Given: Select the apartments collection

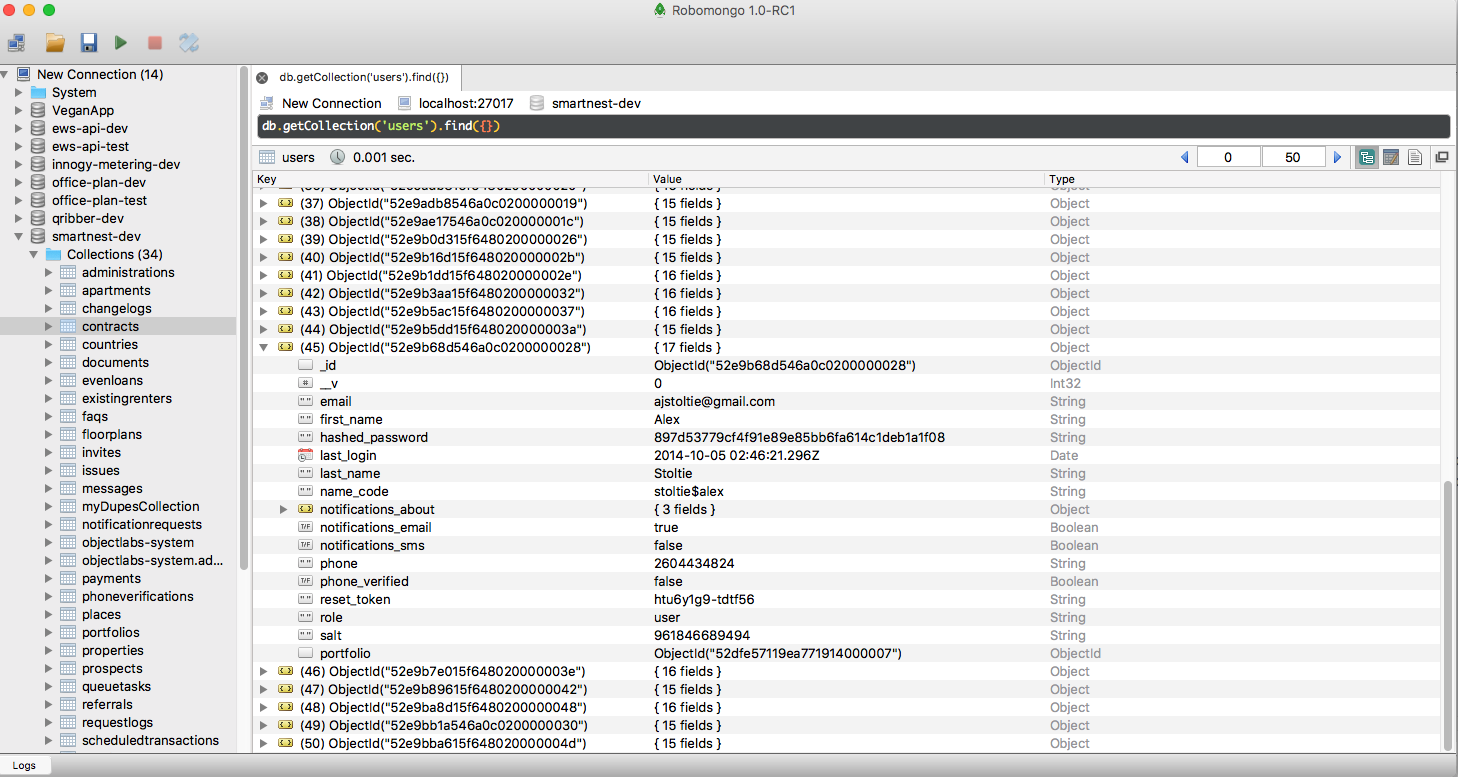Looking at the screenshot, I should [x=116, y=290].
